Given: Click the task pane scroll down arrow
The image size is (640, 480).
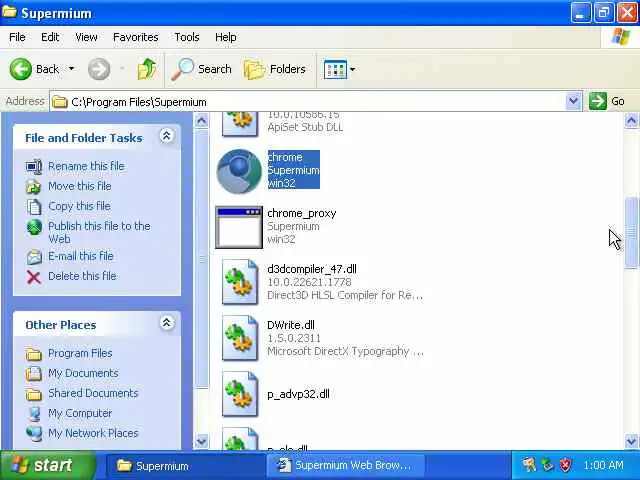Looking at the screenshot, I should tap(201, 441).
